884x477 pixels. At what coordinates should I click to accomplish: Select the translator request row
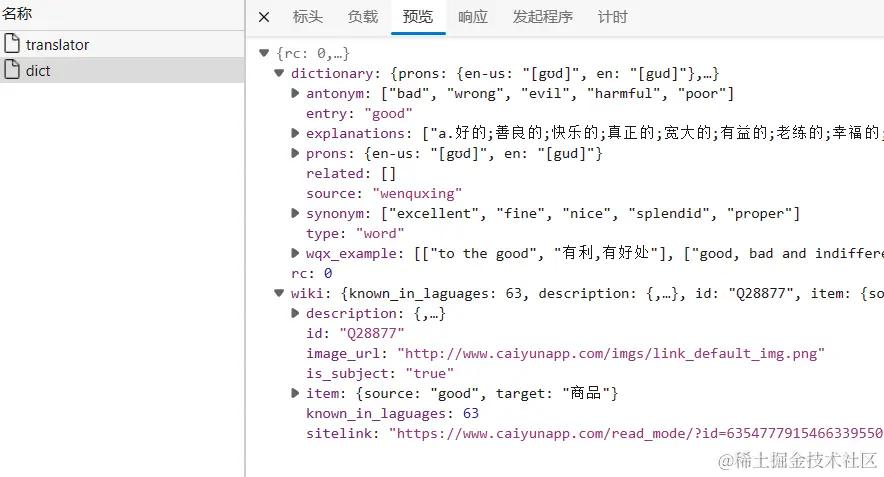(x=122, y=44)
